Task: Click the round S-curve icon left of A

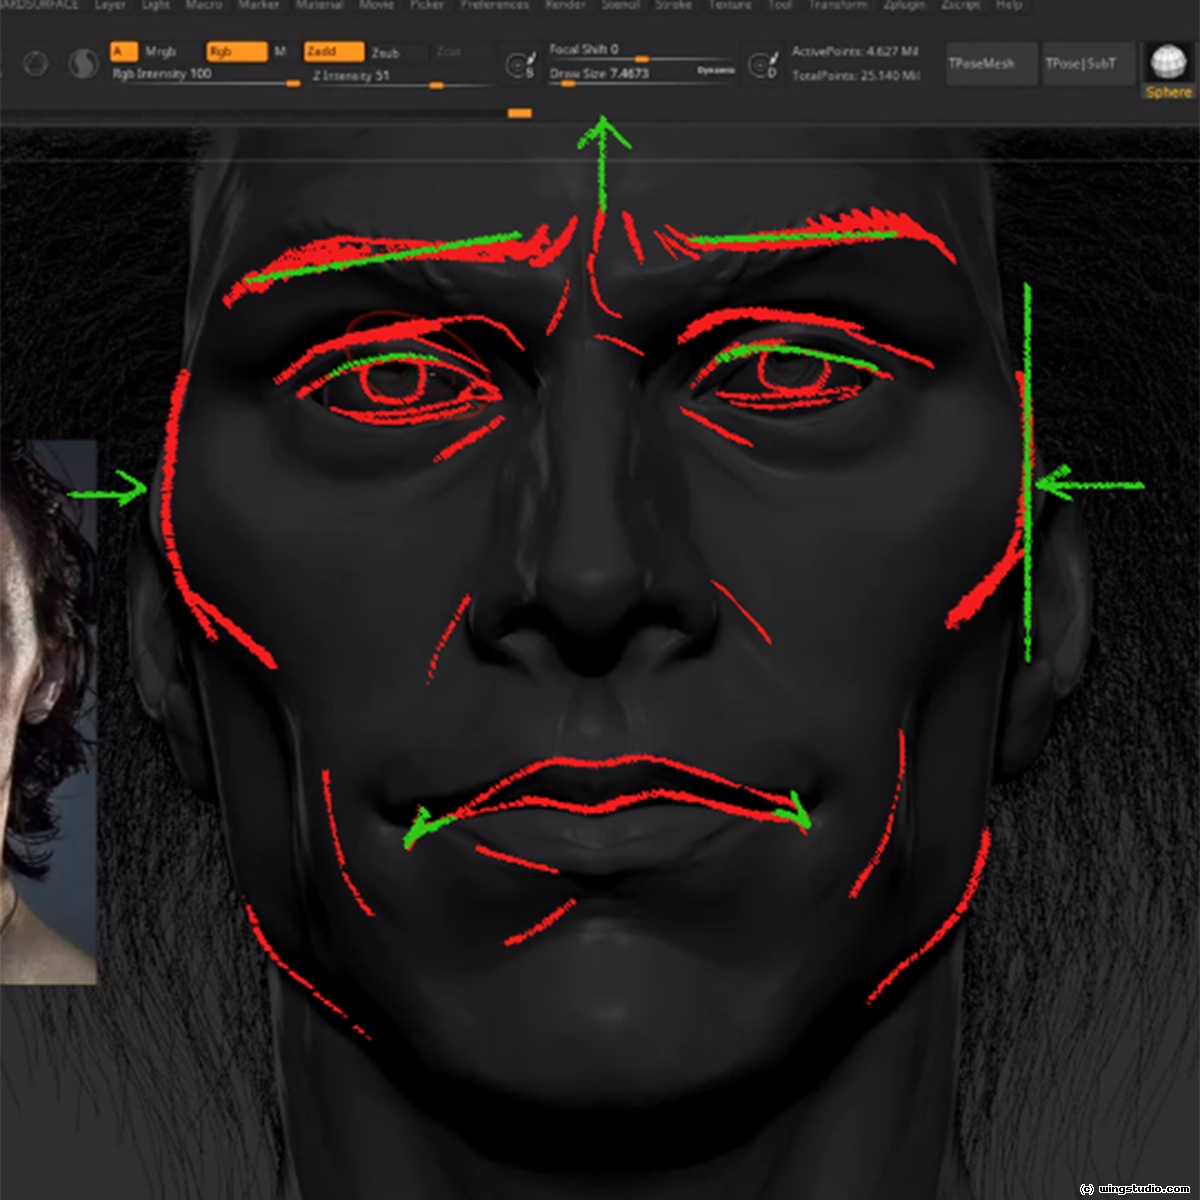Action: 83,65
